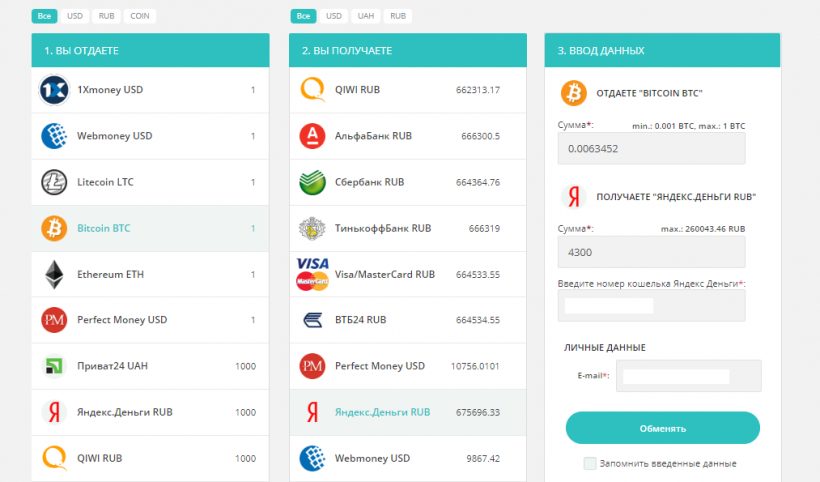The width and height of the screenshot is (820, 482).
Task: Click the 1Xmoney USD logo icon
Action: (x=54, y=90)
